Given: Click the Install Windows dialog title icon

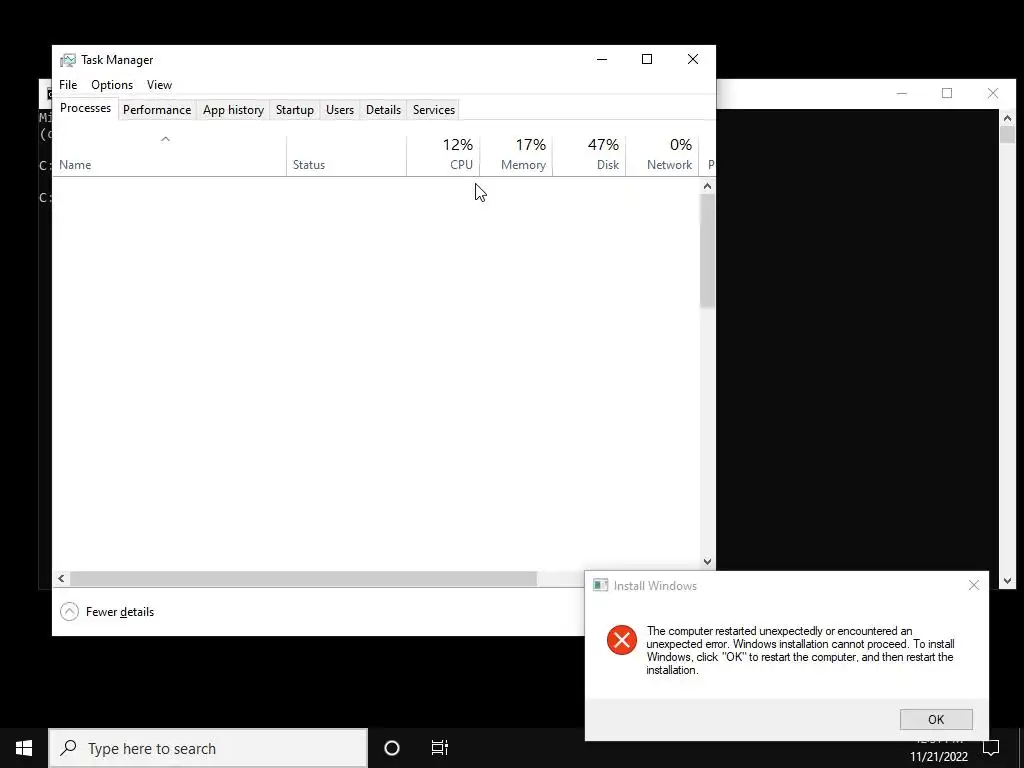Looking at the screenshot, I should 600,586.
